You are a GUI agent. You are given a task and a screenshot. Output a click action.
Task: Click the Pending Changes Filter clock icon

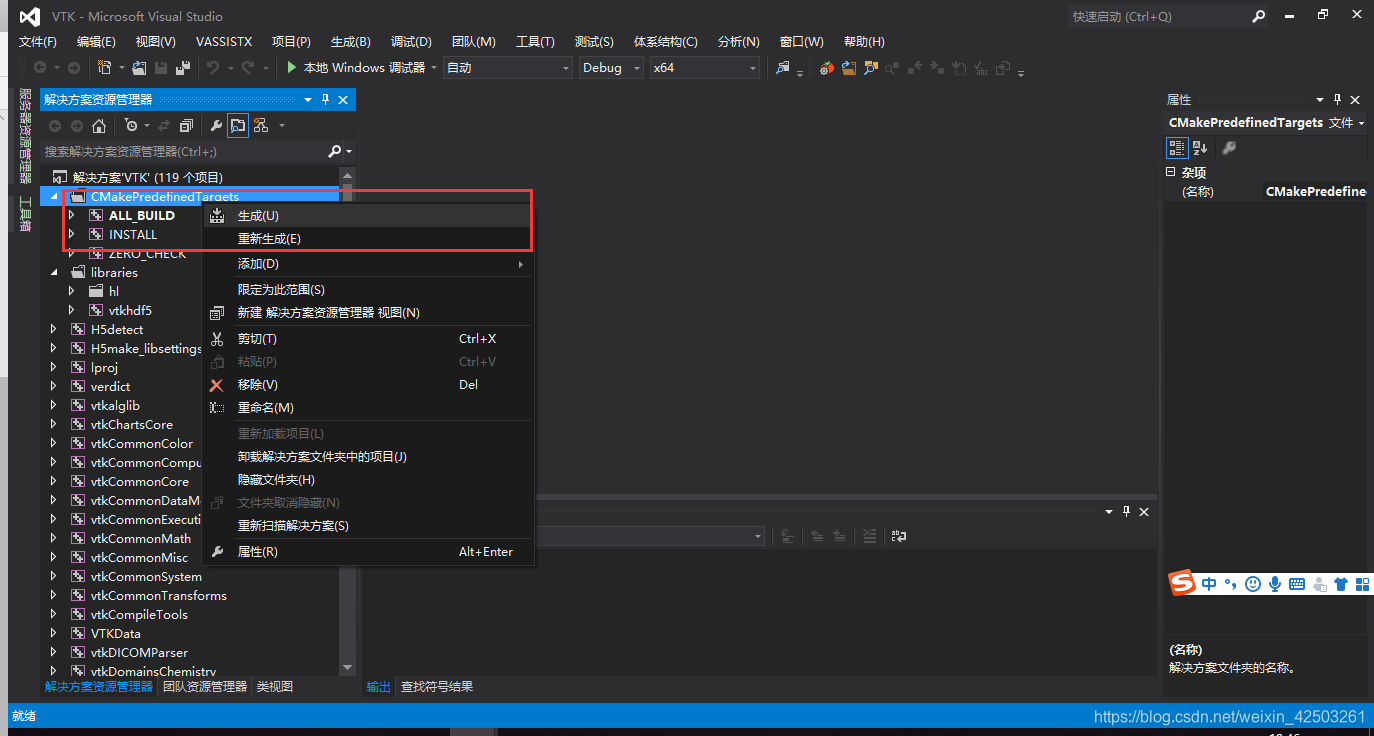click(x=131, y=126)
